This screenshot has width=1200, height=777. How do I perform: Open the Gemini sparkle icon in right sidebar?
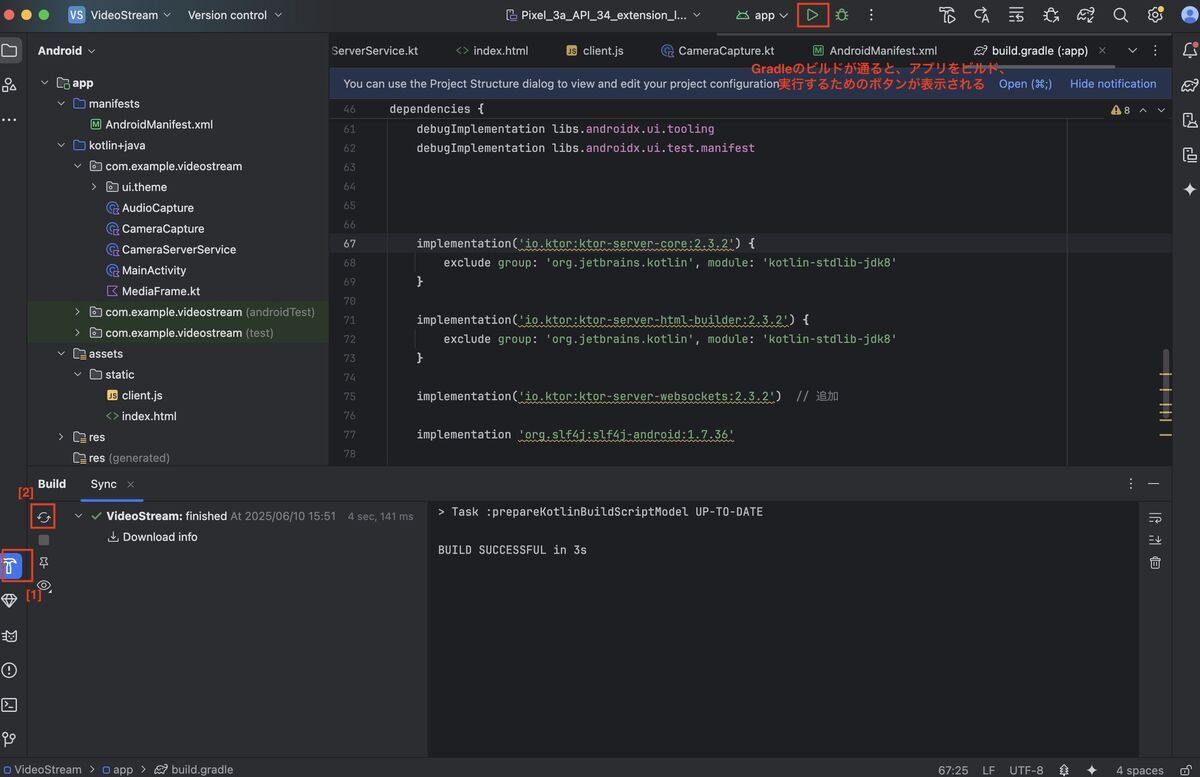[x=1189, y=189]
